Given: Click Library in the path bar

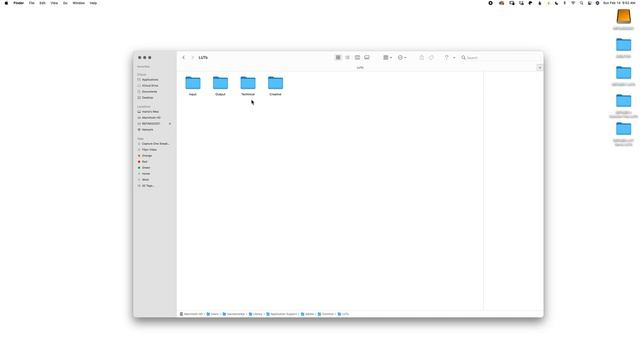Looking at the screenshot, I should (256, 314).
